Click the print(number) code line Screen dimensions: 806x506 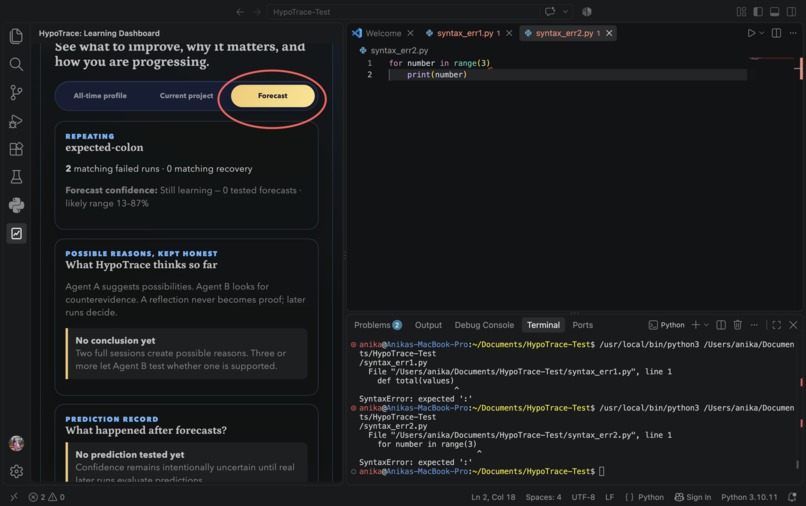pyautogui.click(x=437, y=75)
